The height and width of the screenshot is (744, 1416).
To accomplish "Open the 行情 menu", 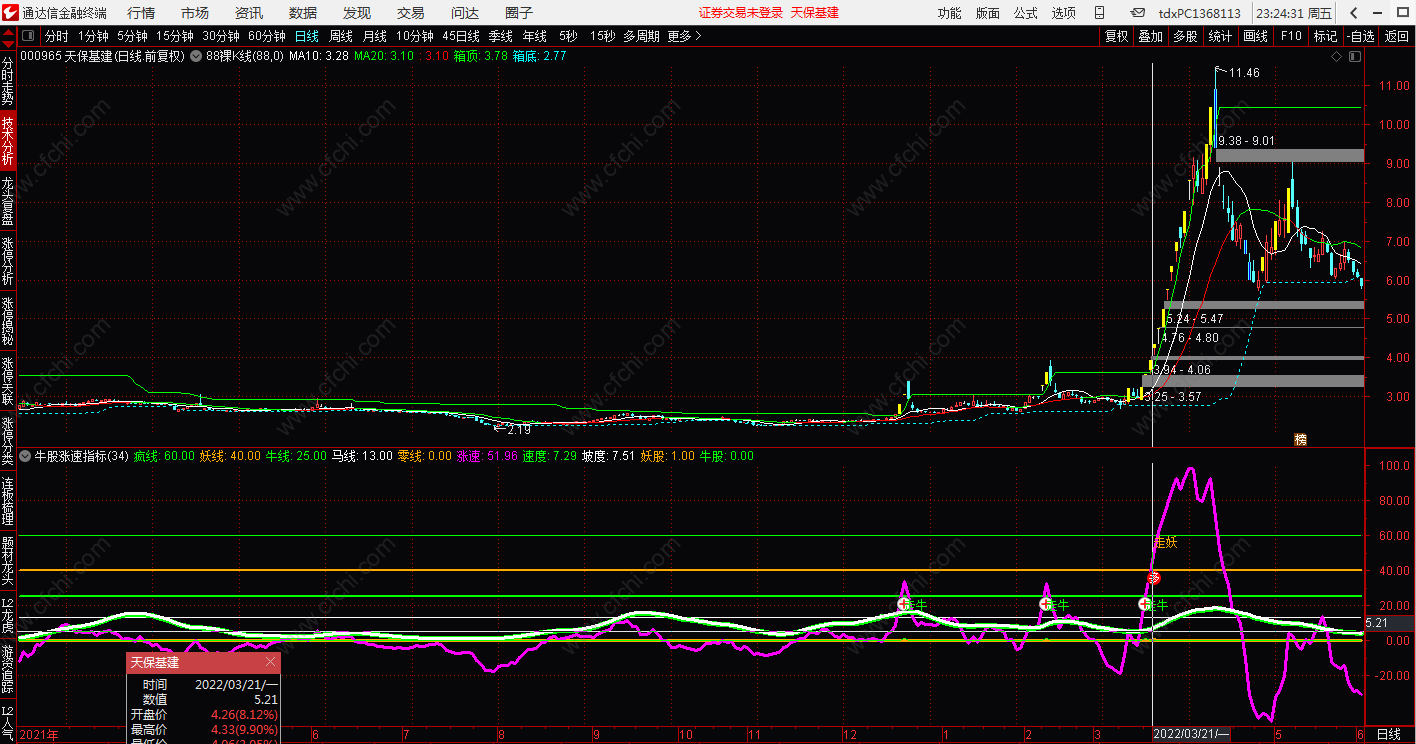I will coord(141,13).
